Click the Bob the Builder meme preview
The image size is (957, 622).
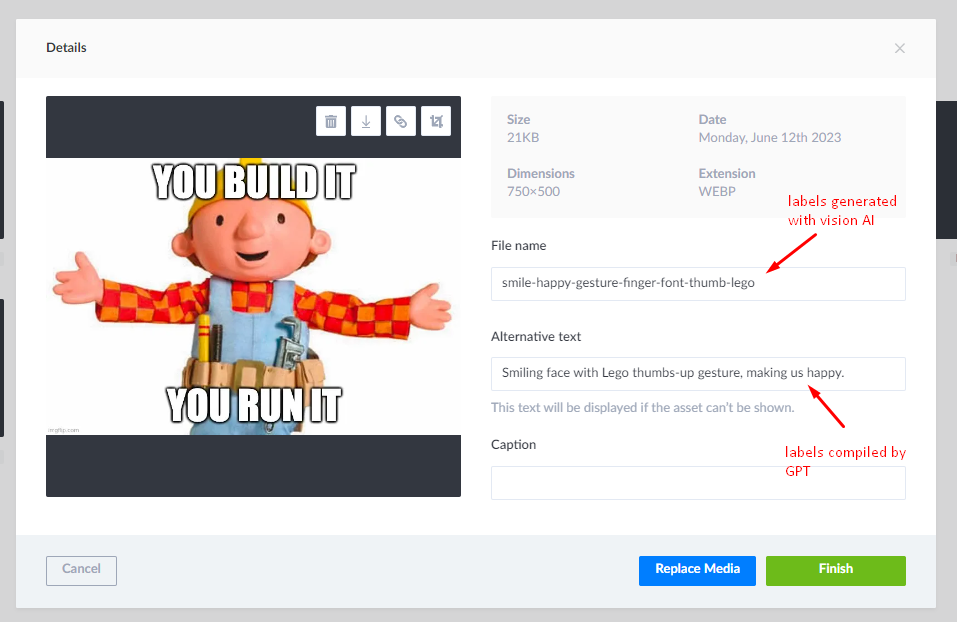[253, 296]
